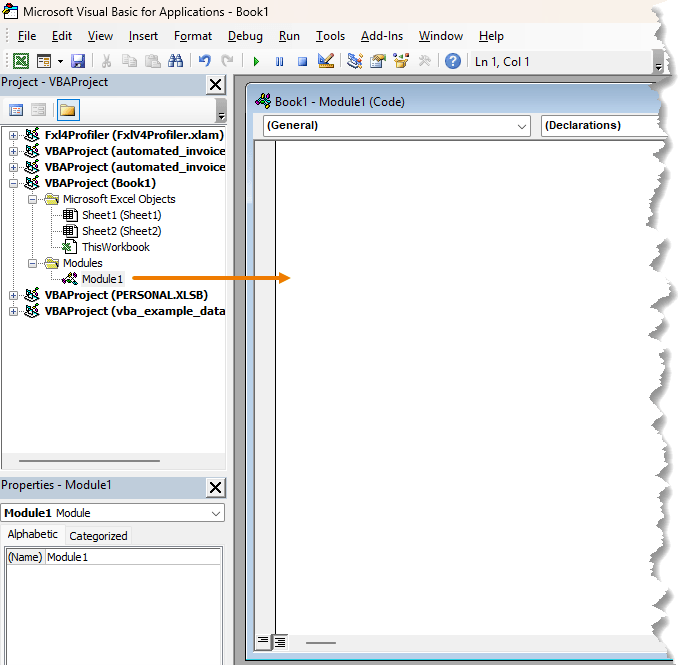Open Find with the binoculars icon
Screen dimensions: 678x665
tap(176, 61)
